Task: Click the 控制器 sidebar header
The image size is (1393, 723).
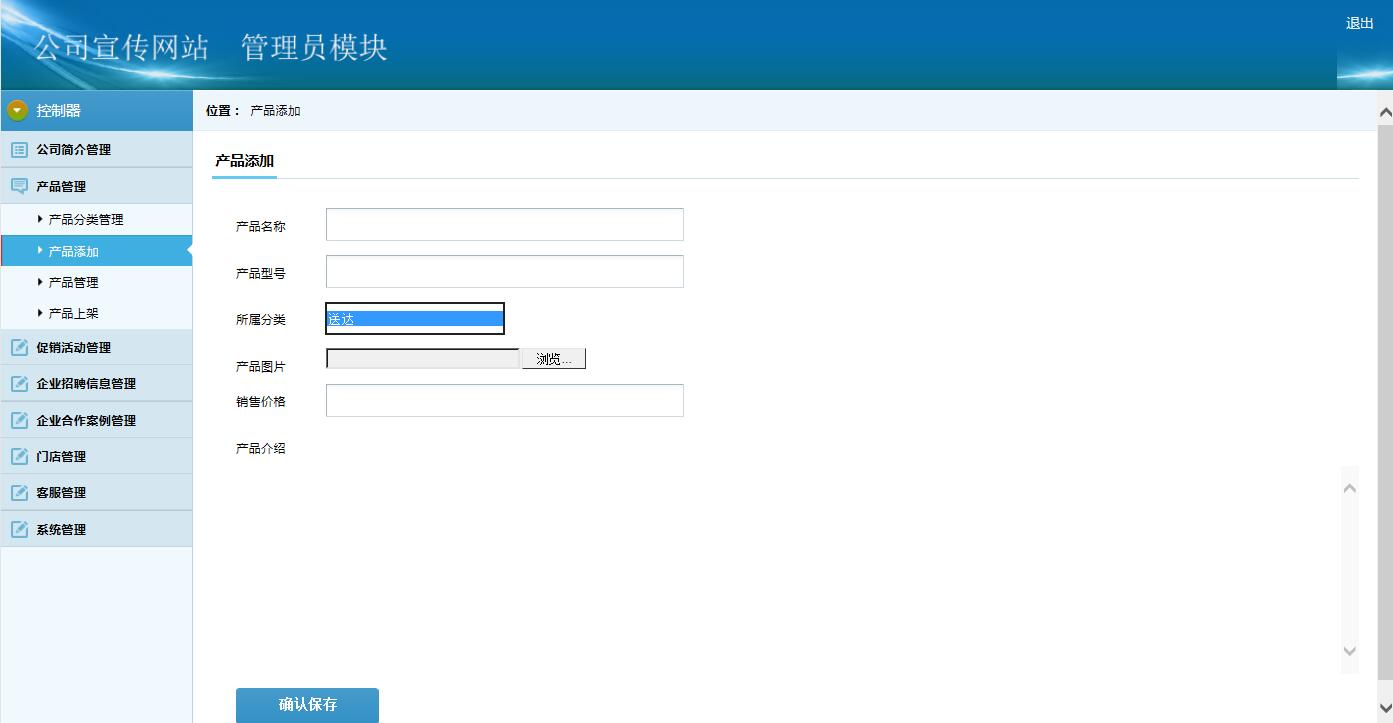Action: pos(96,110)
